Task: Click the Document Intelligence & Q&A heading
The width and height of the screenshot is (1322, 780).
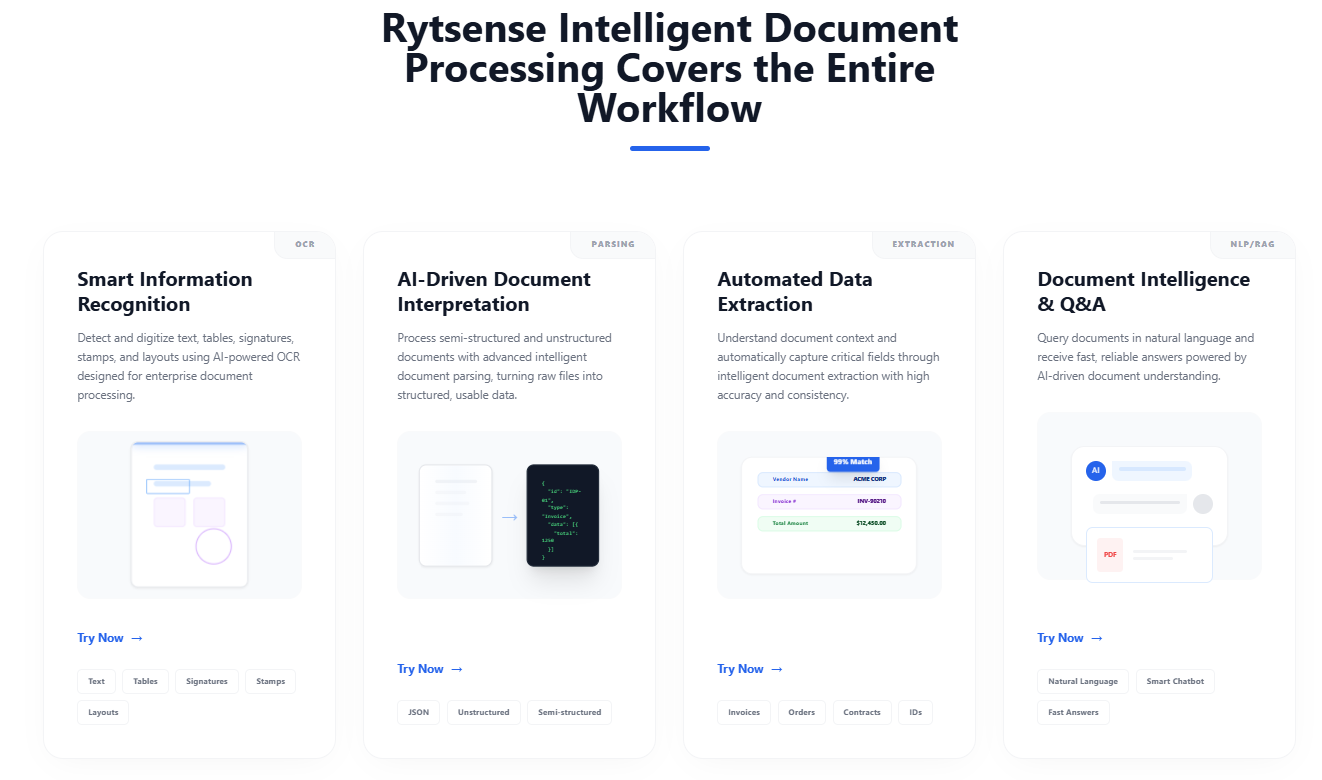Action: [x=1143, y=291]
